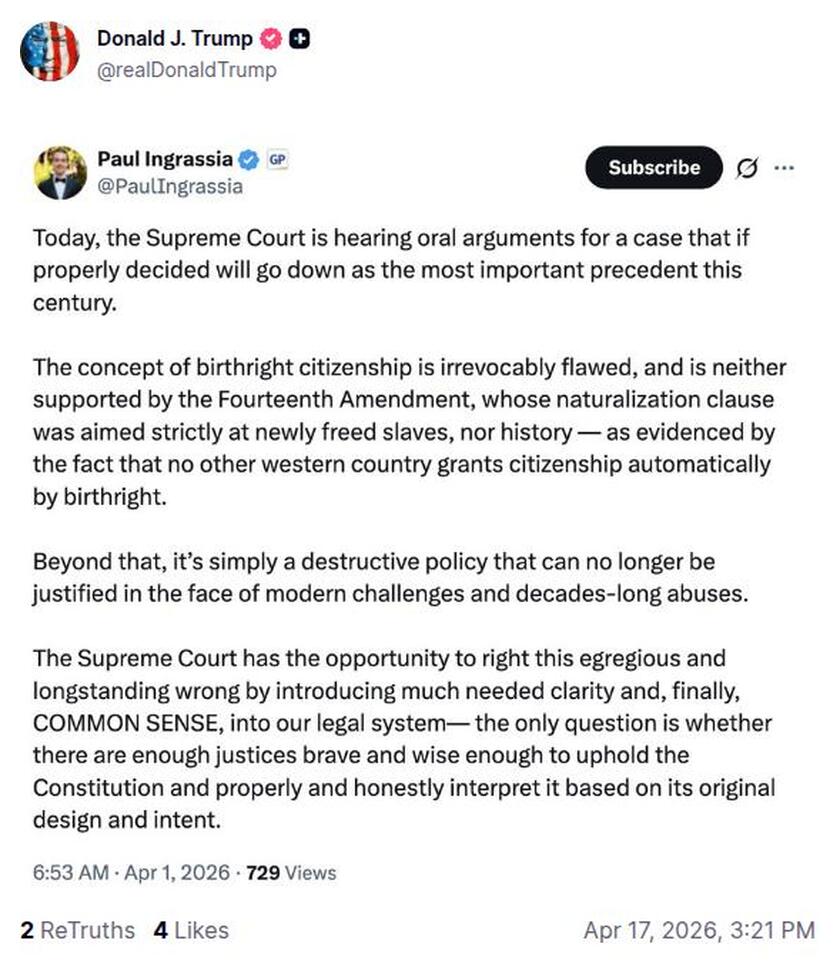The width and height of the screenshot is (840, 977).
Task: Open the three-dot more options menu
Action: point(785,168)
